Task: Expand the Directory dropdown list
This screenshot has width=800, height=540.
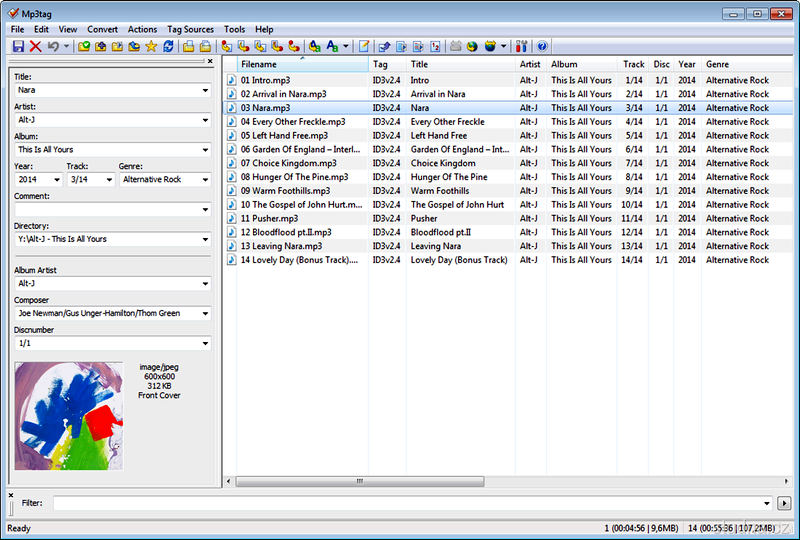Action: [x=204, y=240]
